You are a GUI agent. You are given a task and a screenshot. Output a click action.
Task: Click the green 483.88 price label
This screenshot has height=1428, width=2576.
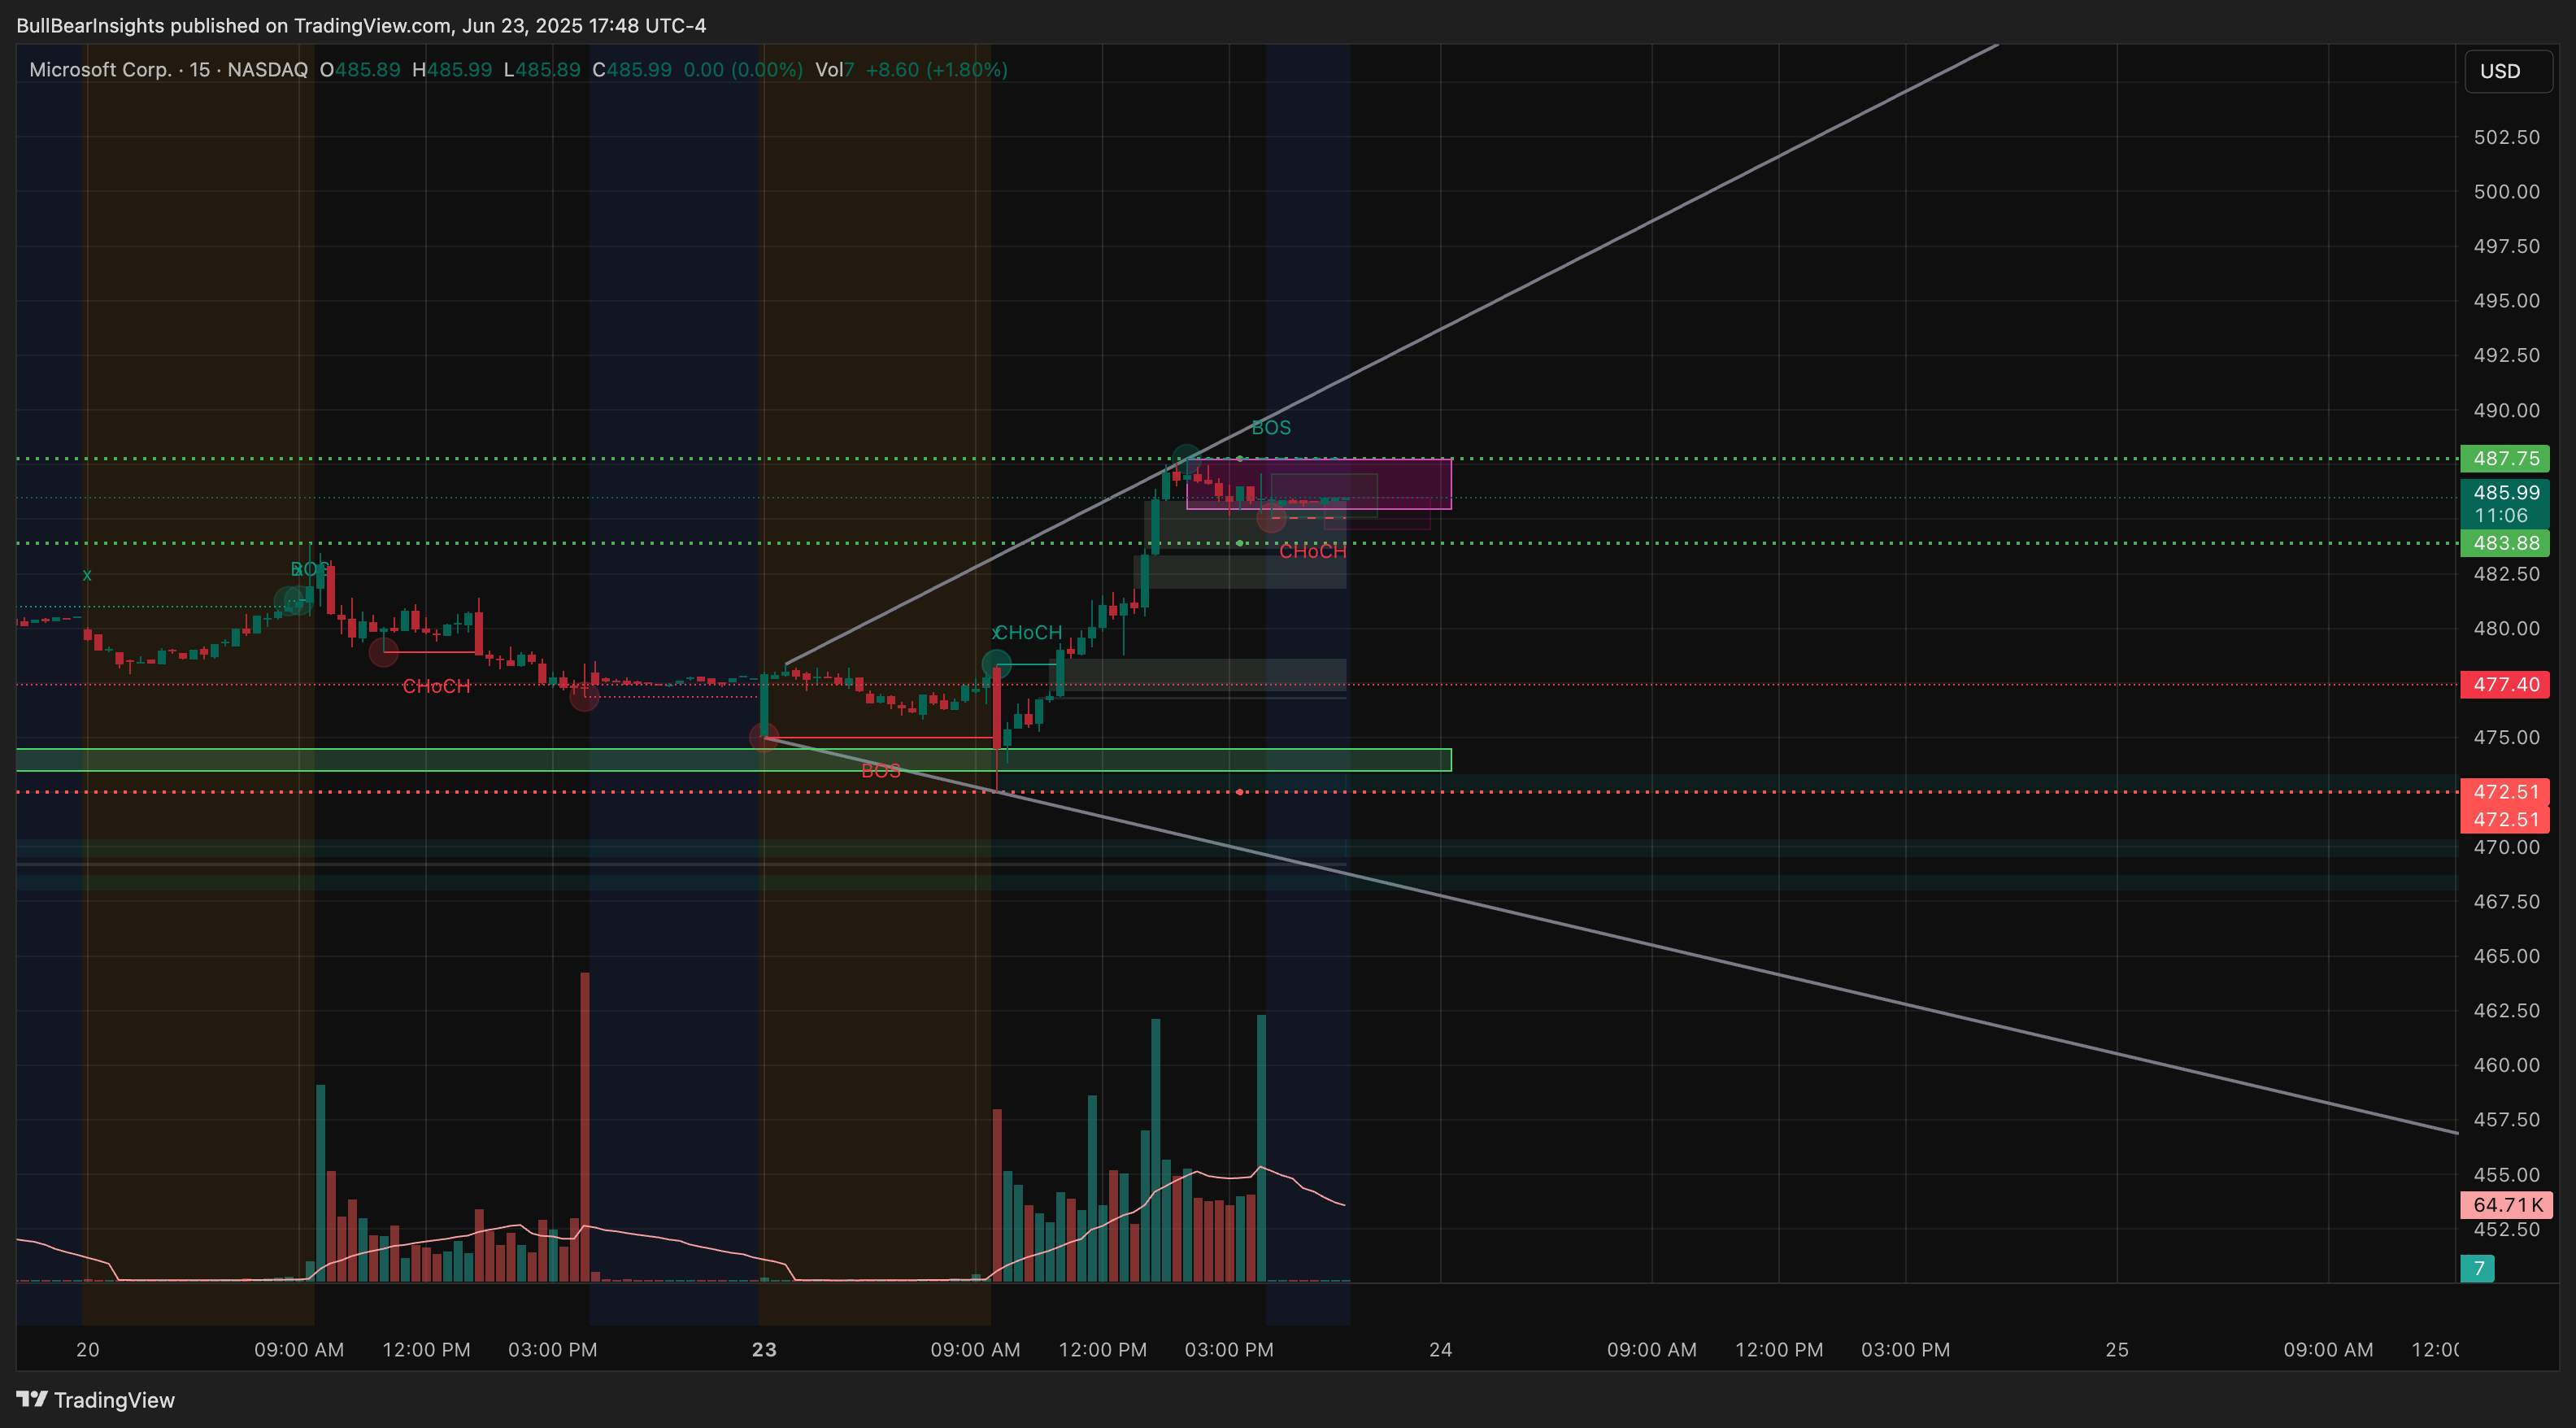(2505, 543)
